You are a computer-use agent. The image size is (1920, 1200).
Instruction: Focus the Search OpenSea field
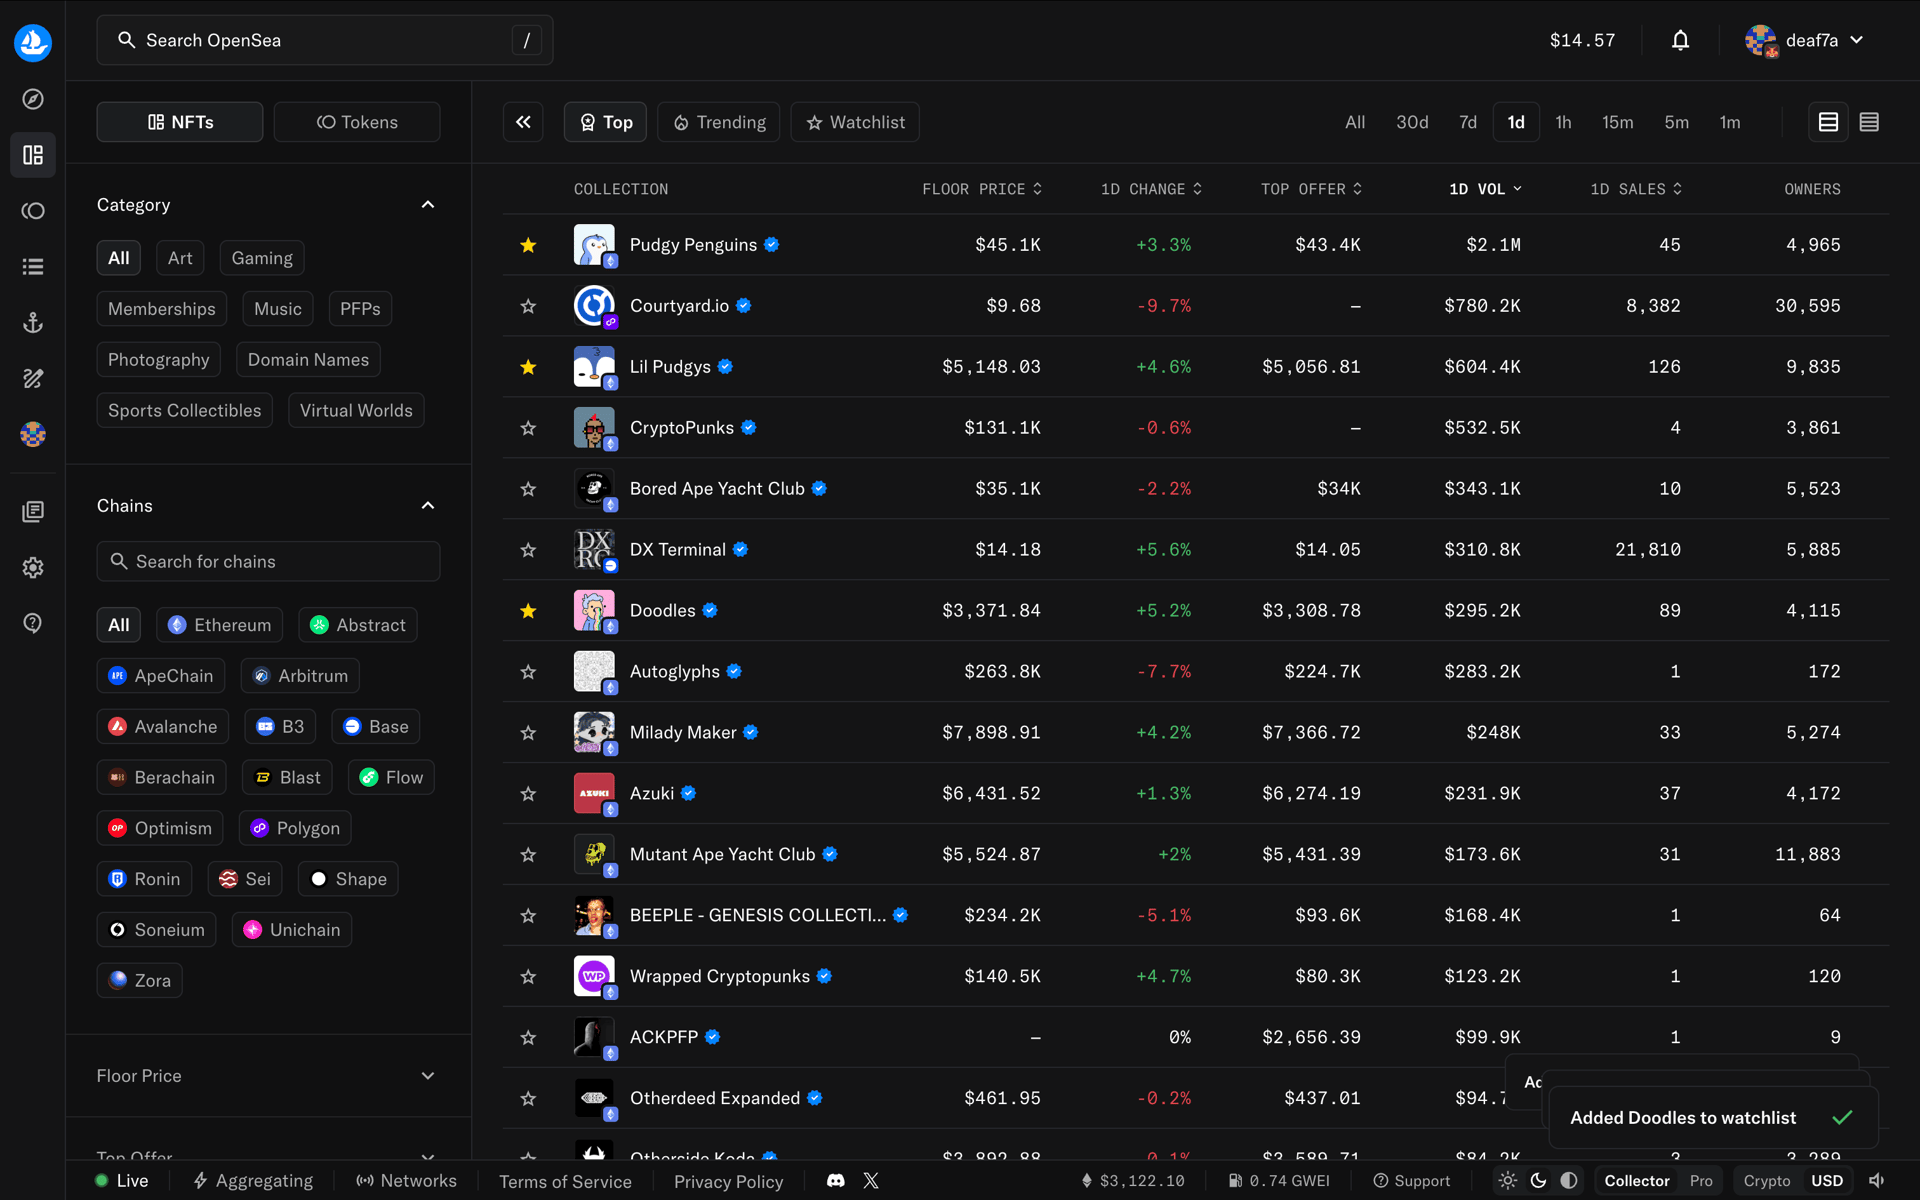click(325, 40)
